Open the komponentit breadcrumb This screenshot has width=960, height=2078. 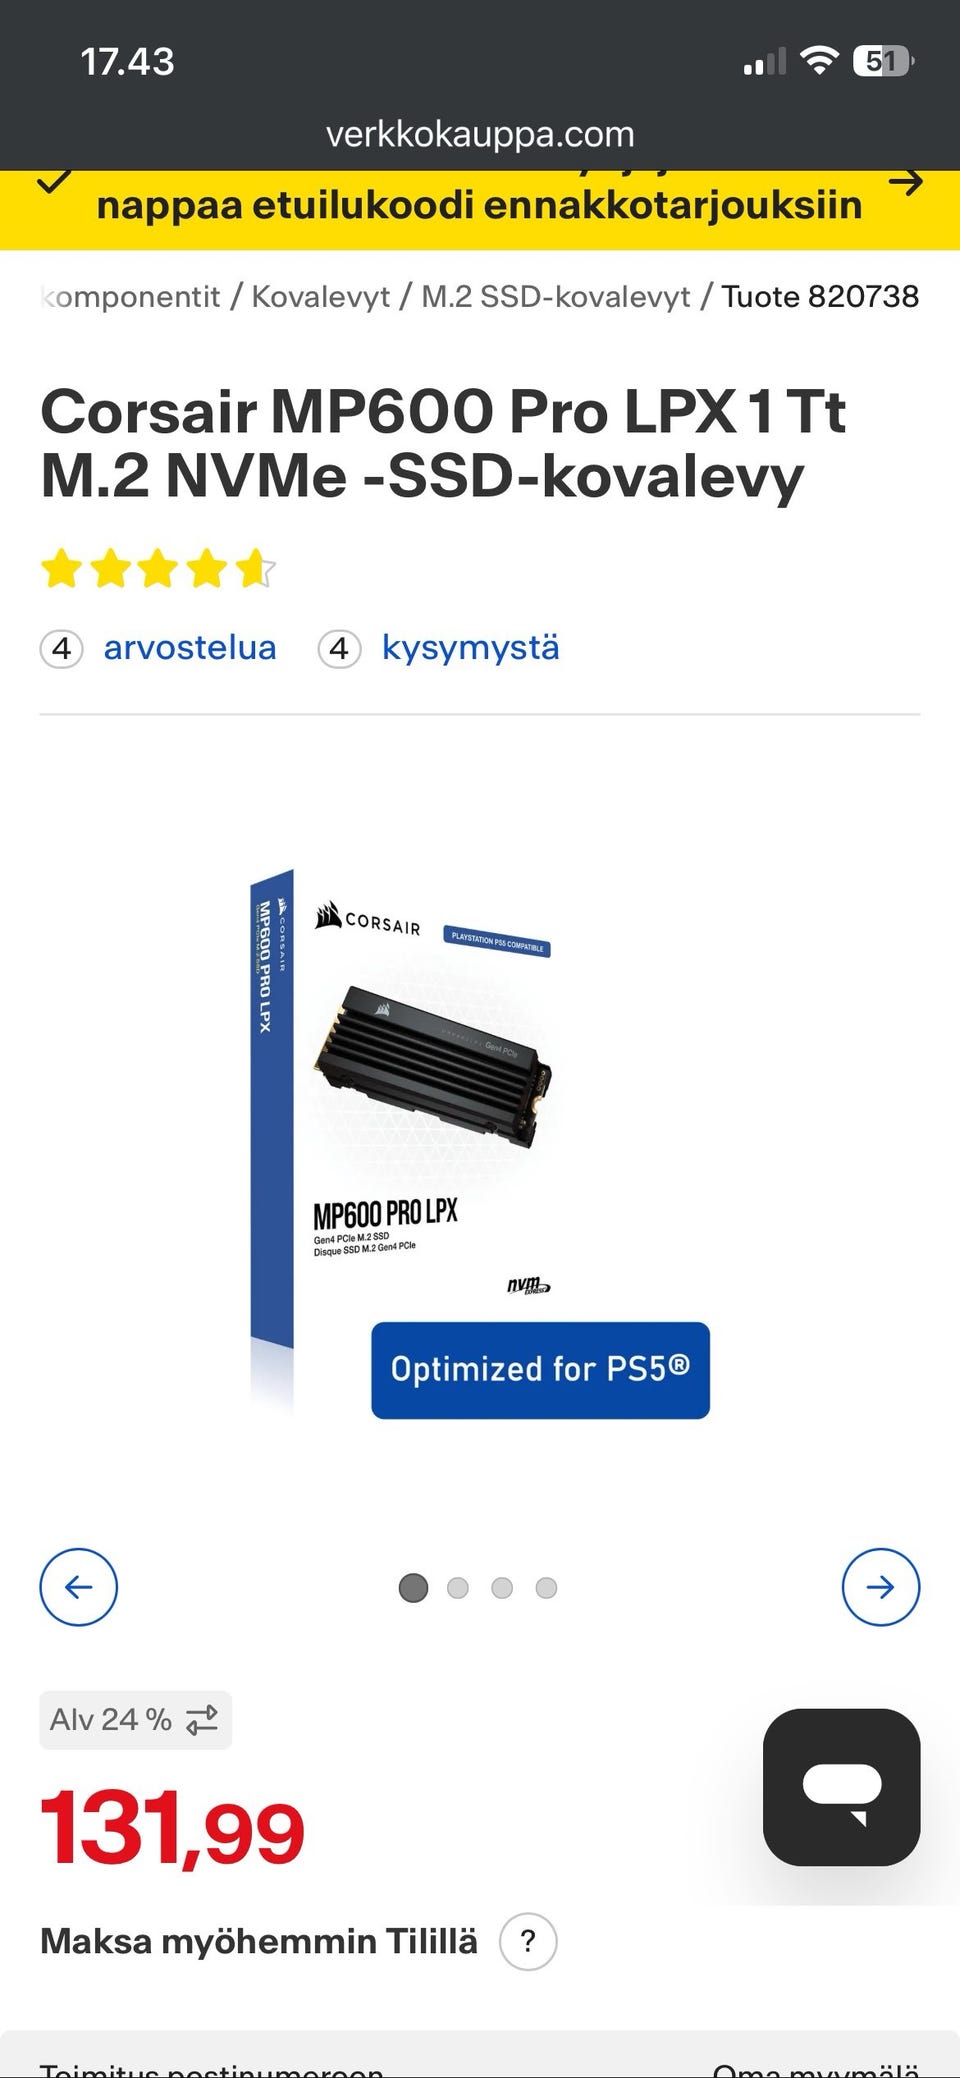click(130, 297)
